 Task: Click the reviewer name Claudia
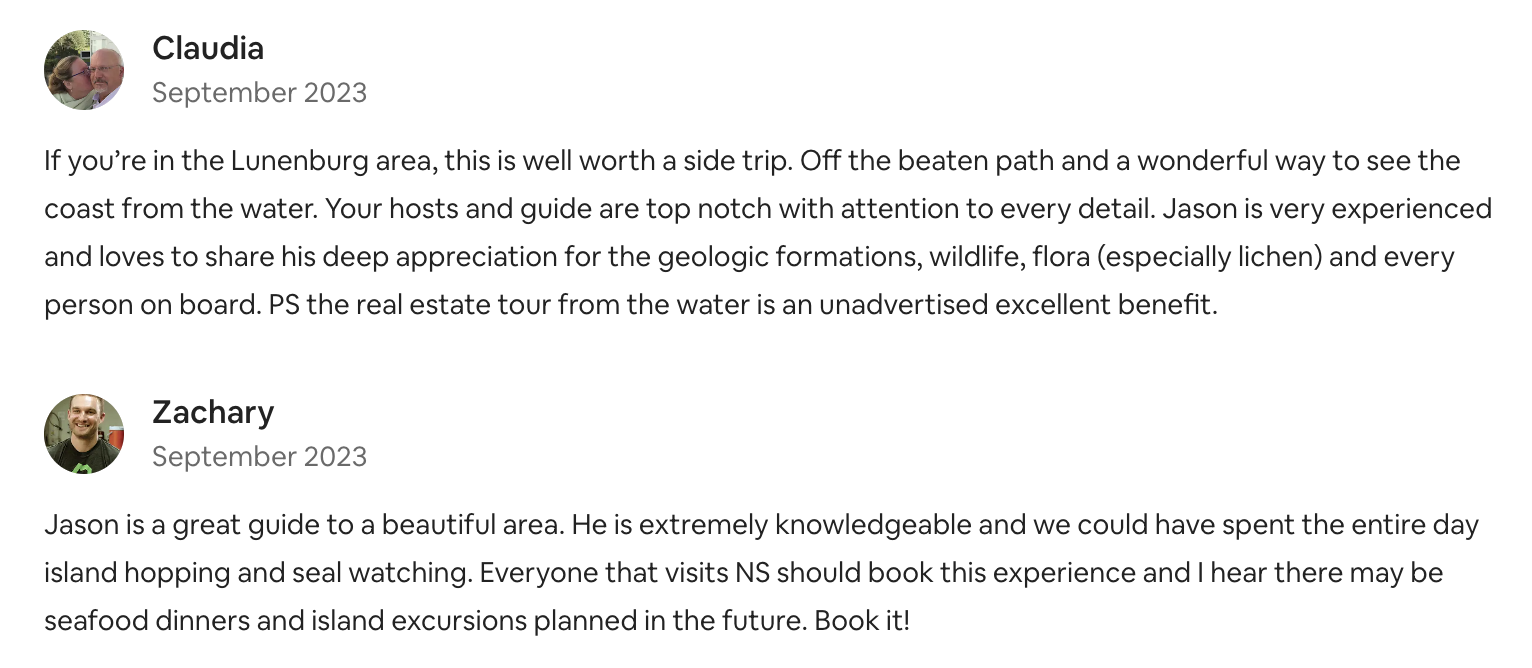point(208,47)
